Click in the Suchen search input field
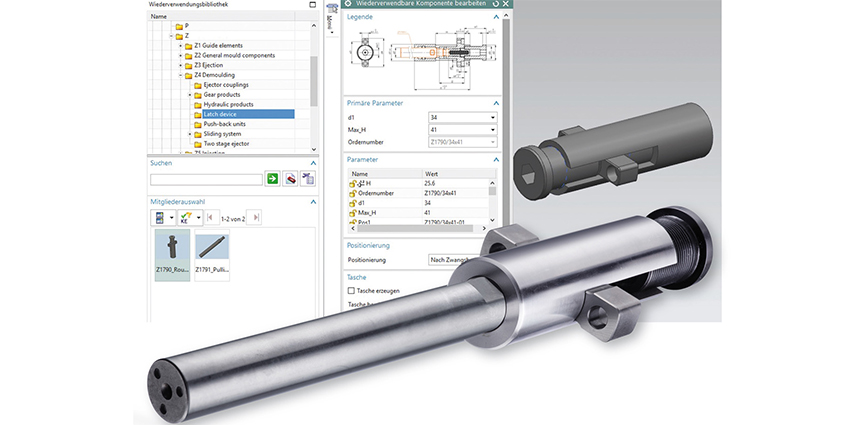 (x=205, y=179)
